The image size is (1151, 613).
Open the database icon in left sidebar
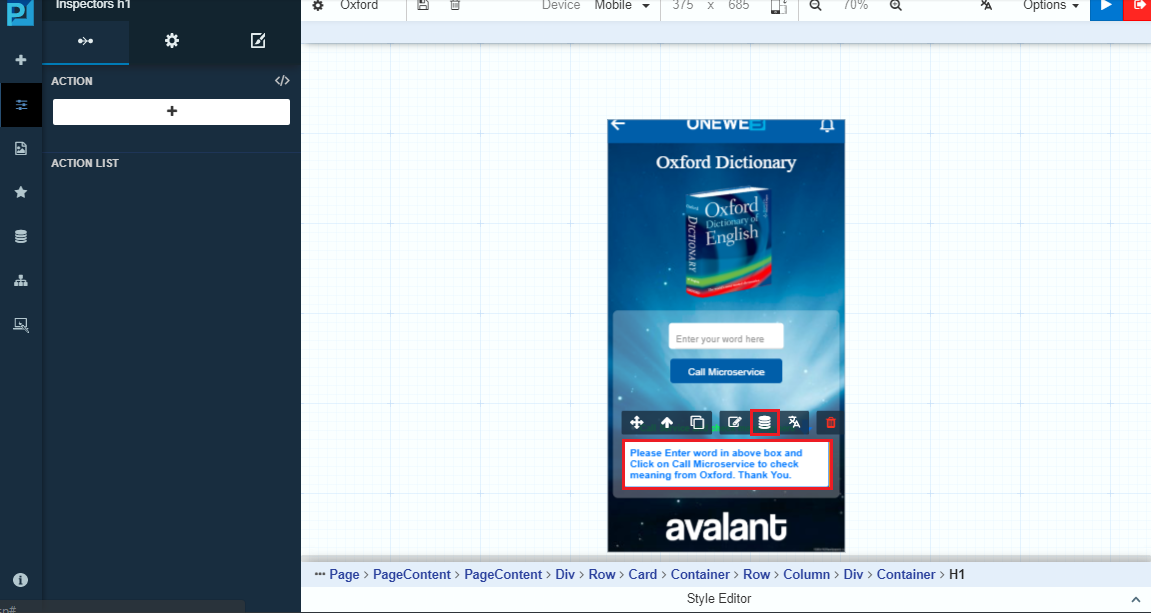point(21,236)
